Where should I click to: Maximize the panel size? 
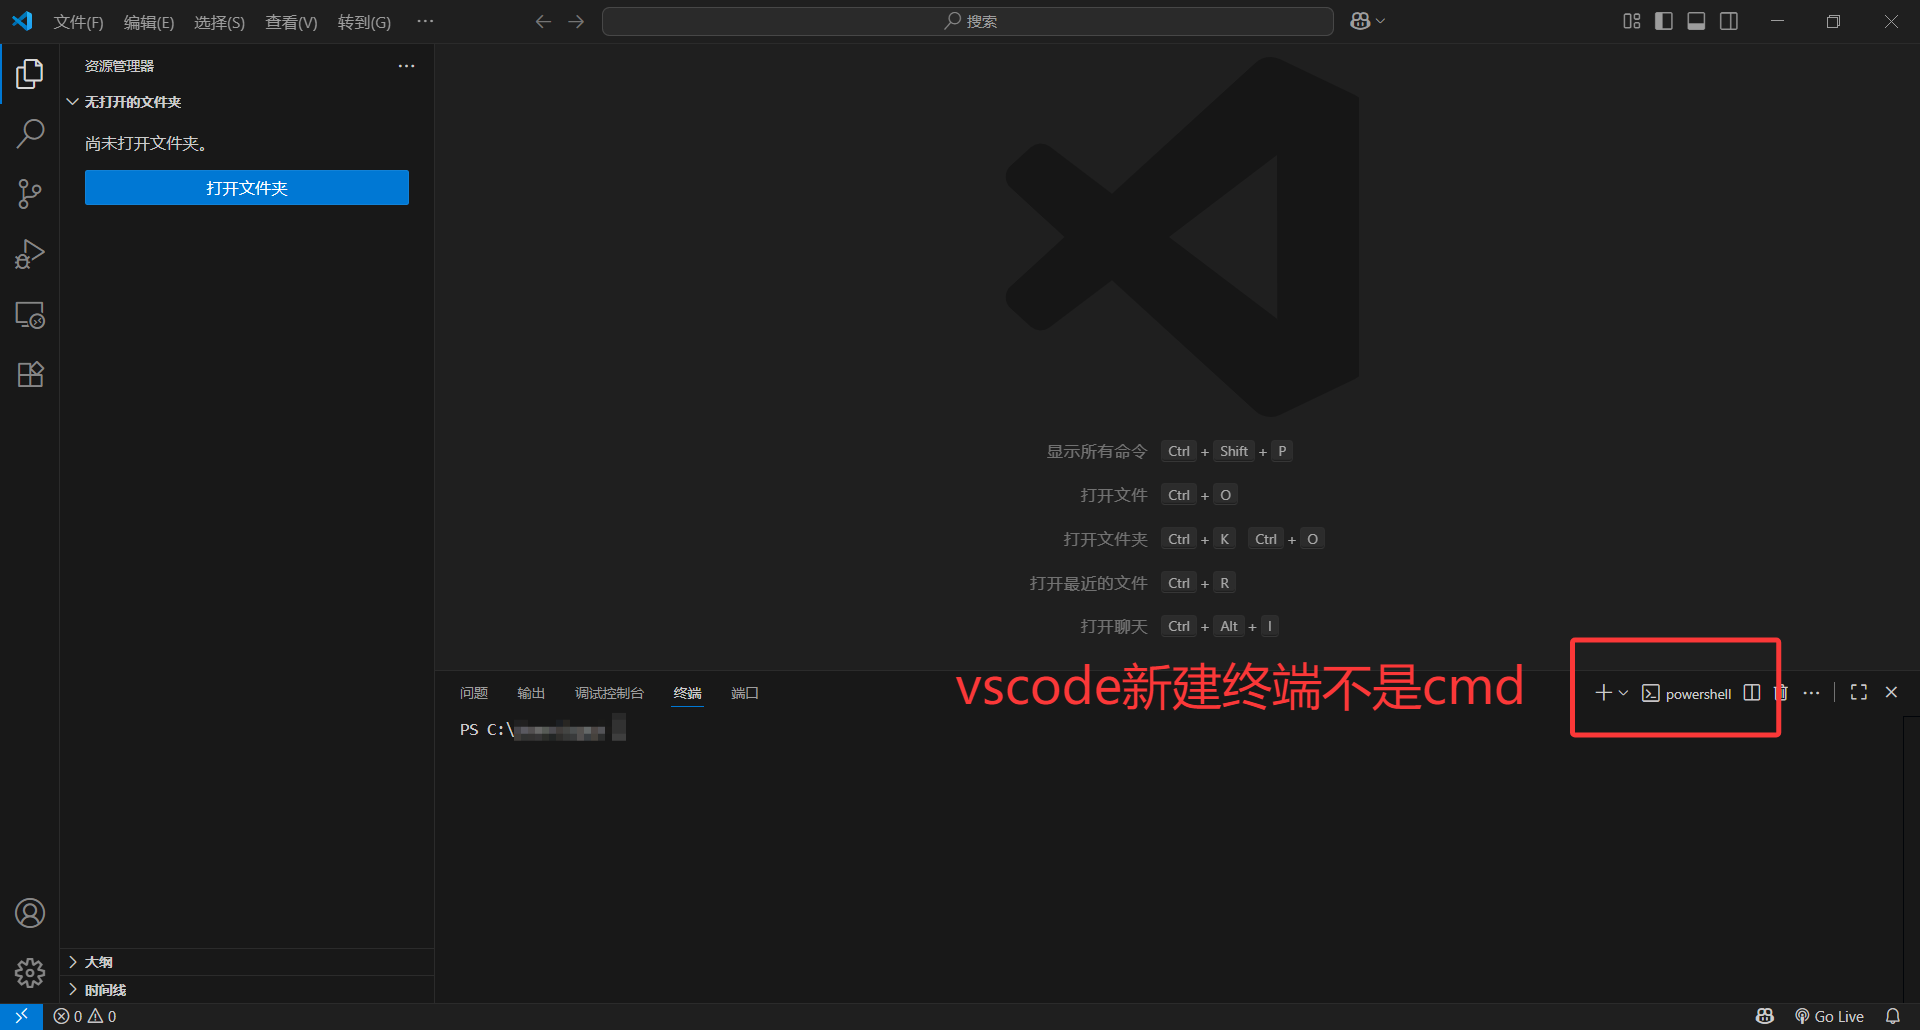pos(1859,692)
